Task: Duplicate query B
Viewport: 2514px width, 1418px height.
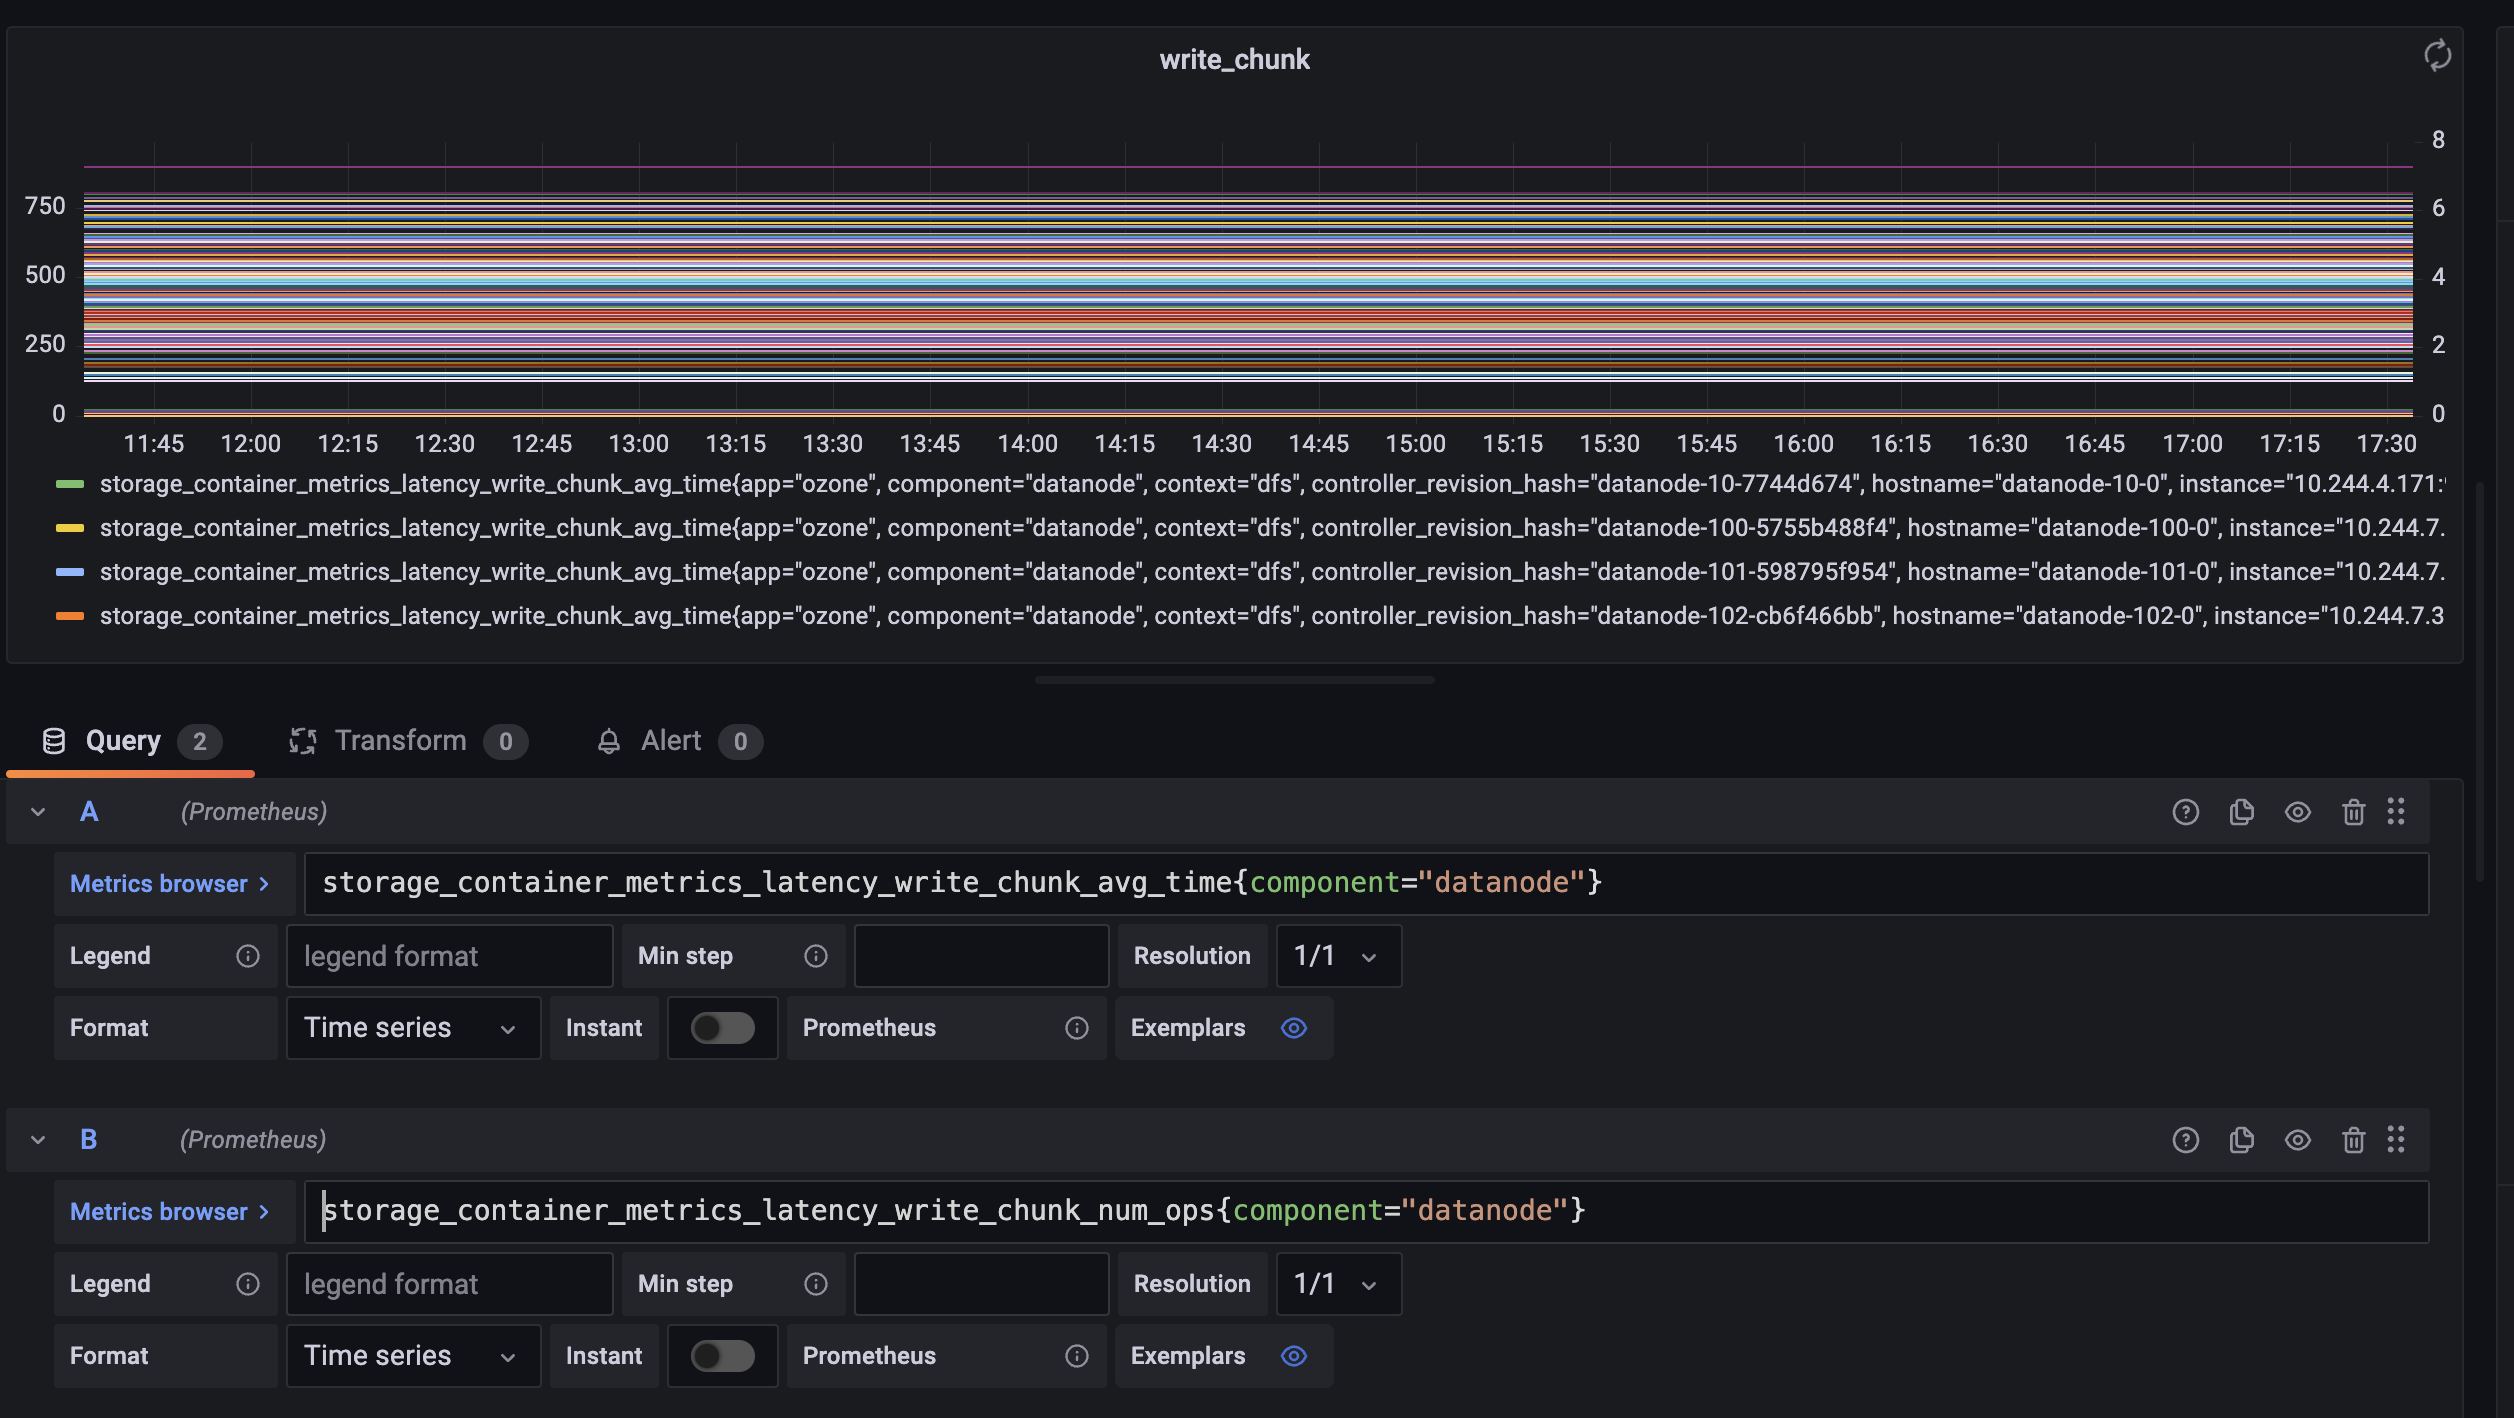Action: pos(2241,1140)
